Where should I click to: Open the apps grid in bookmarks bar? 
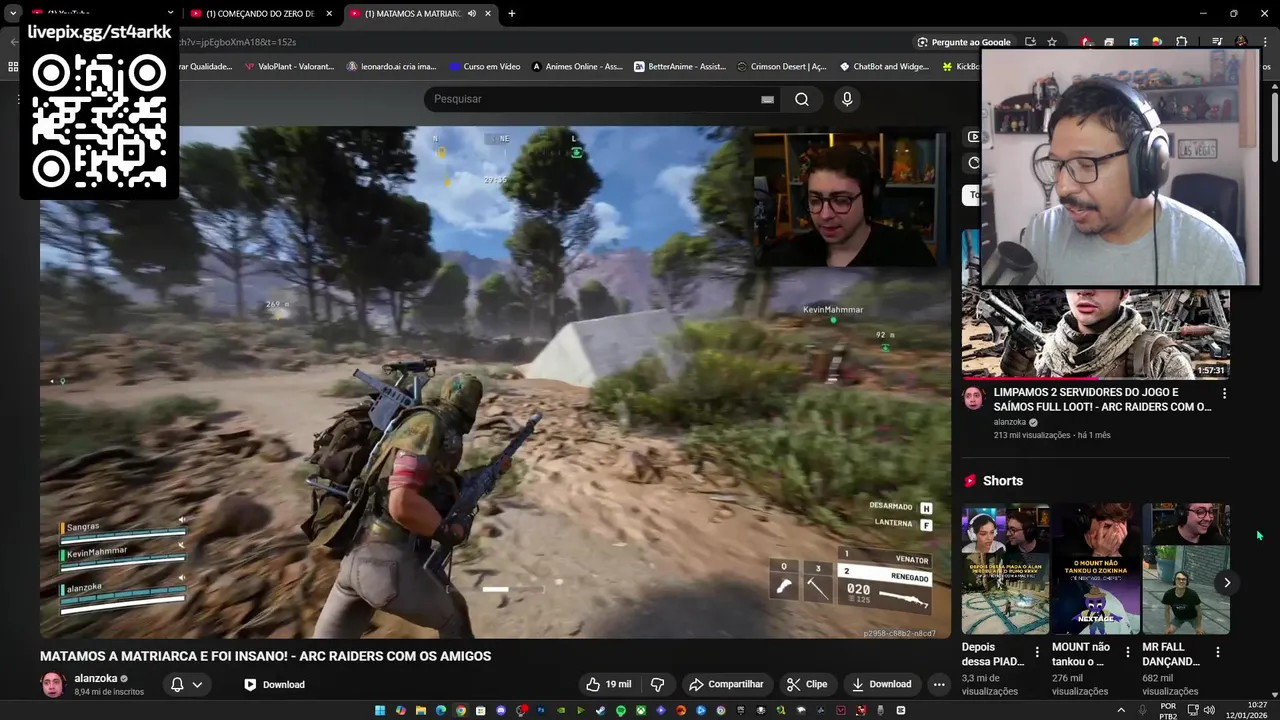click(x=13, y=67)
